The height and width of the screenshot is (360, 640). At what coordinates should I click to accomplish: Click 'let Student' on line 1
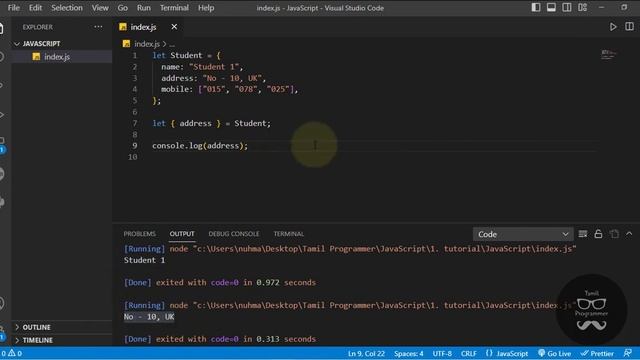(x=177, y=56)
